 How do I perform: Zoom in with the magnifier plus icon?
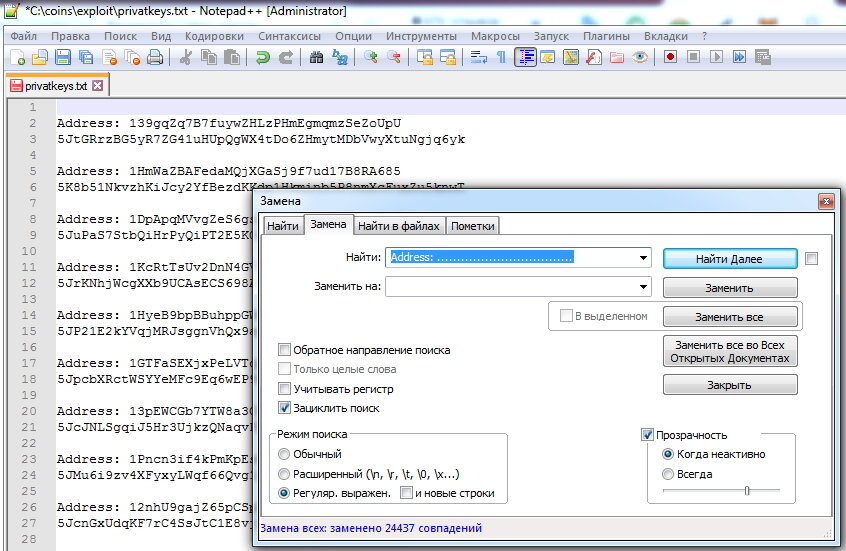tap(371, 57)
